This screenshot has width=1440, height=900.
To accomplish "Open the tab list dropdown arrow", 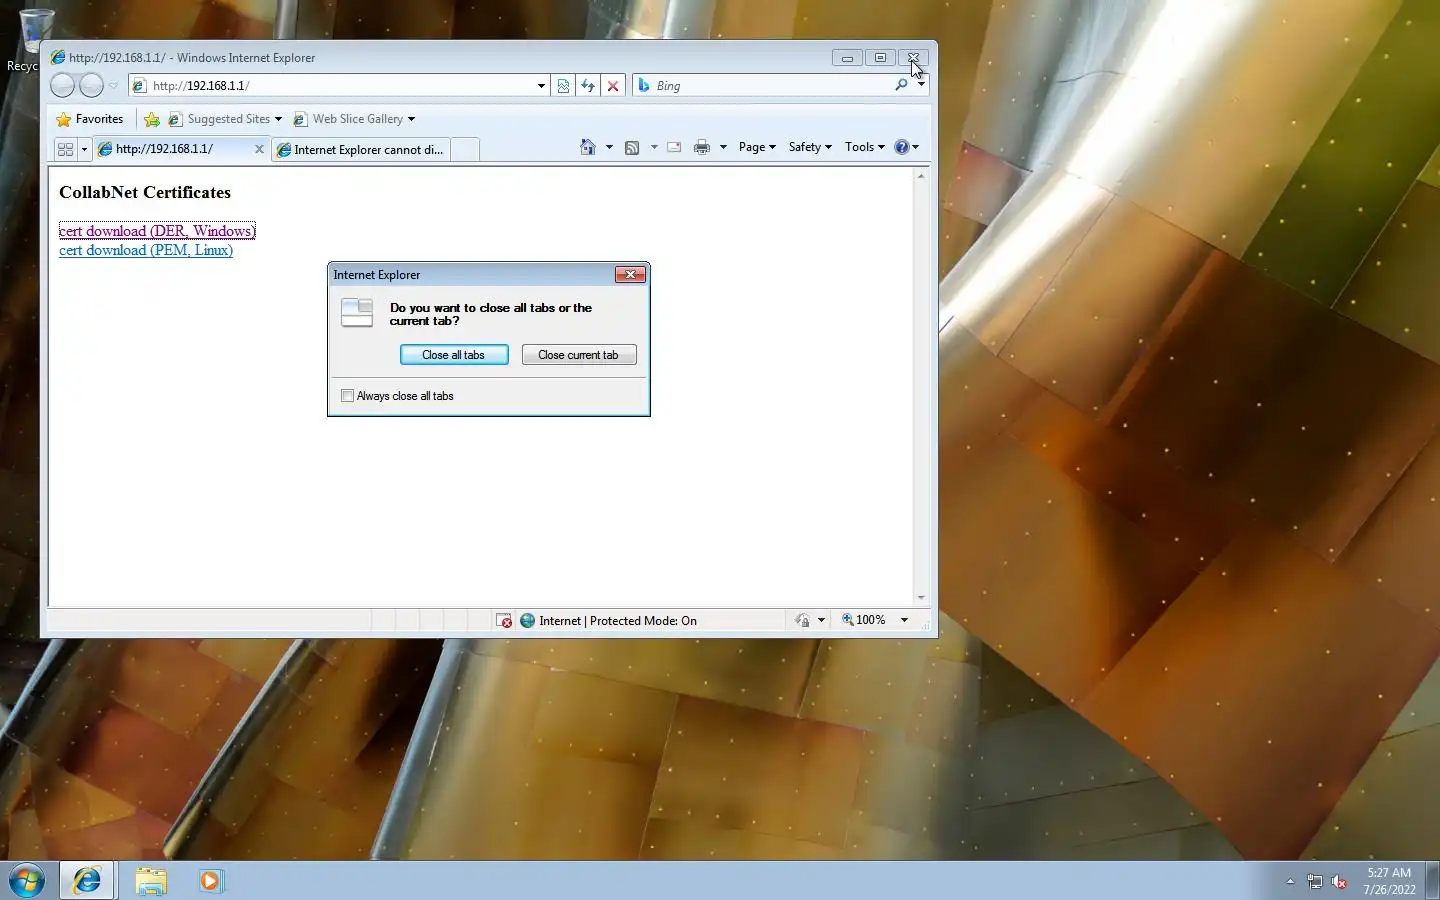I will pos(84,149).
